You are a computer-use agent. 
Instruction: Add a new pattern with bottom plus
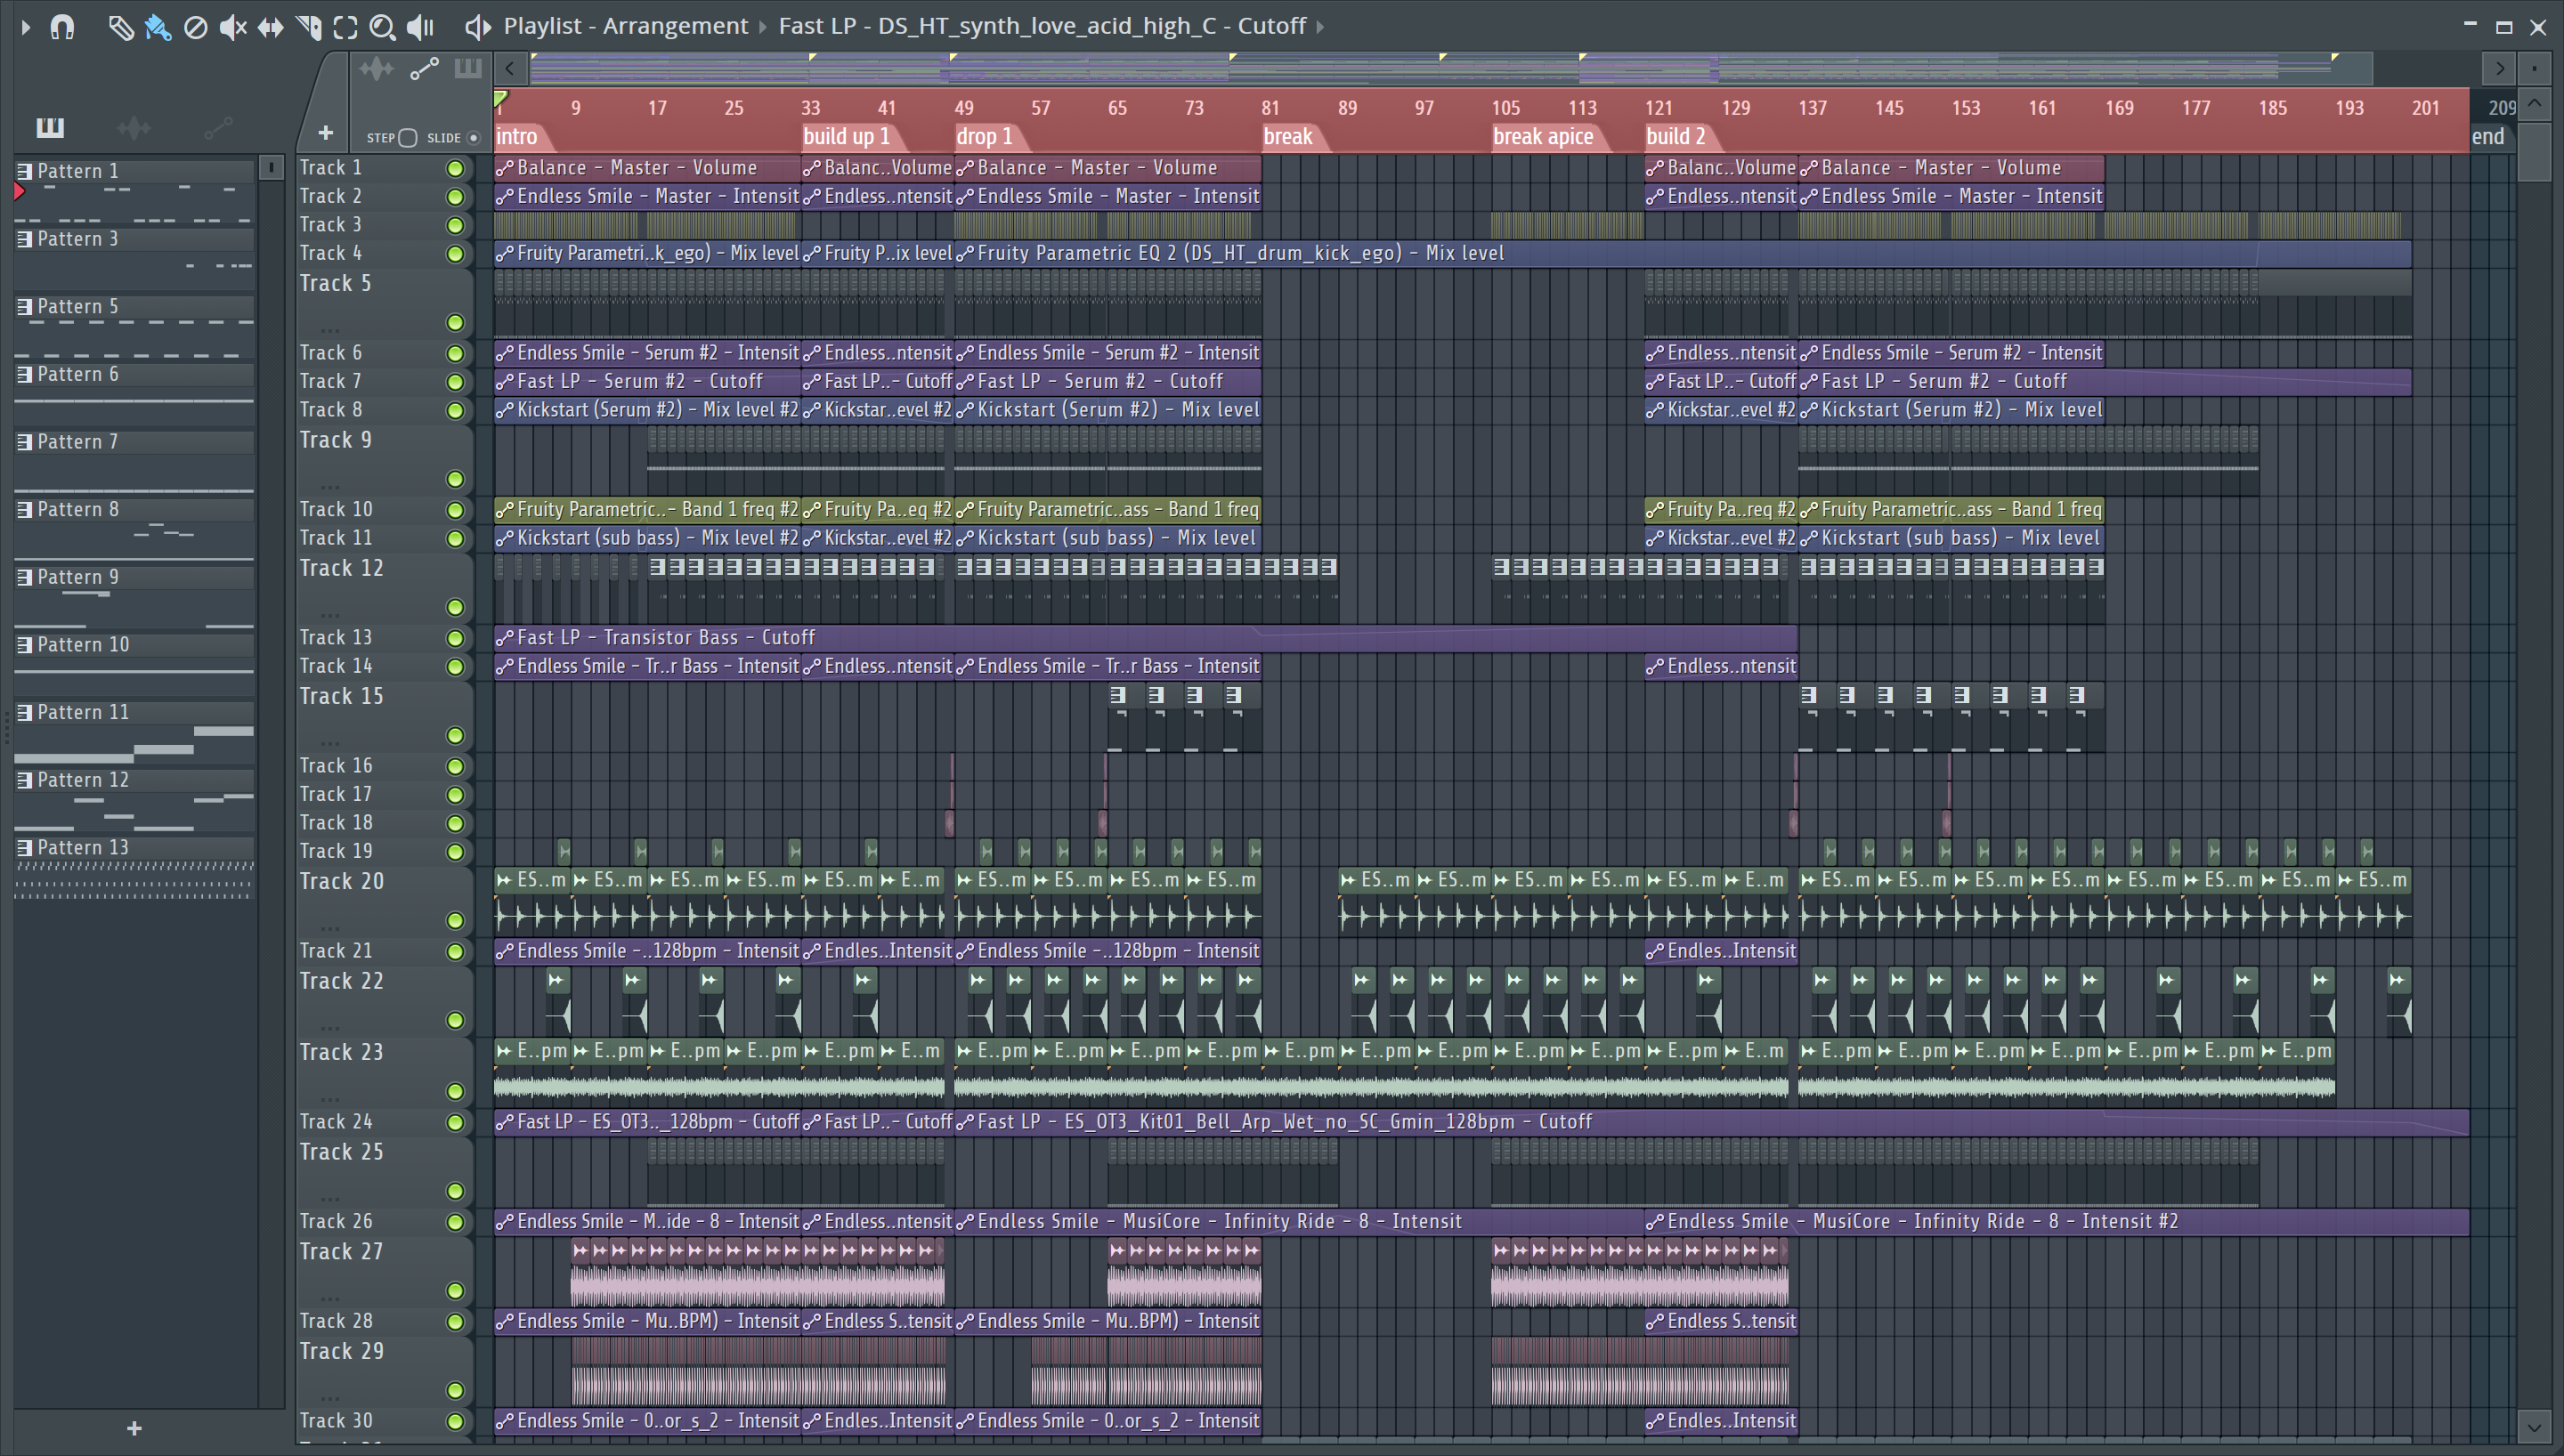pyautogui.click(x=134, y=1428)
